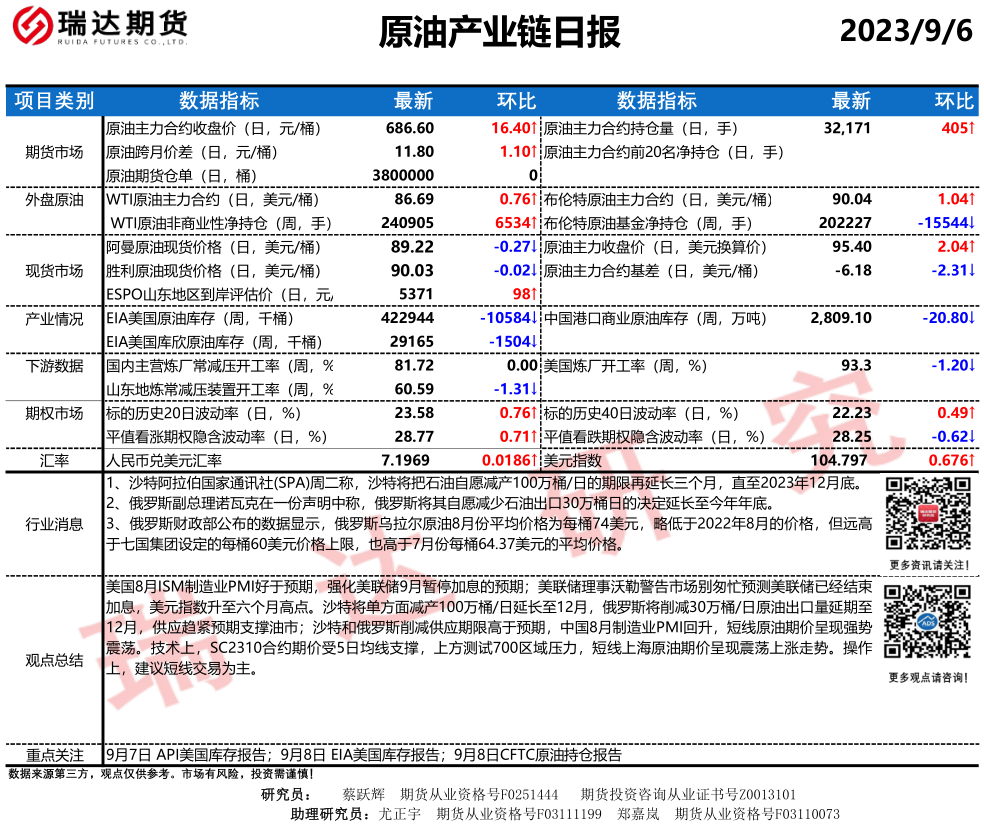Viewport: 984px width, 825px height.
Task: Select the 期货市场 category cell
Action: (54, 152)
